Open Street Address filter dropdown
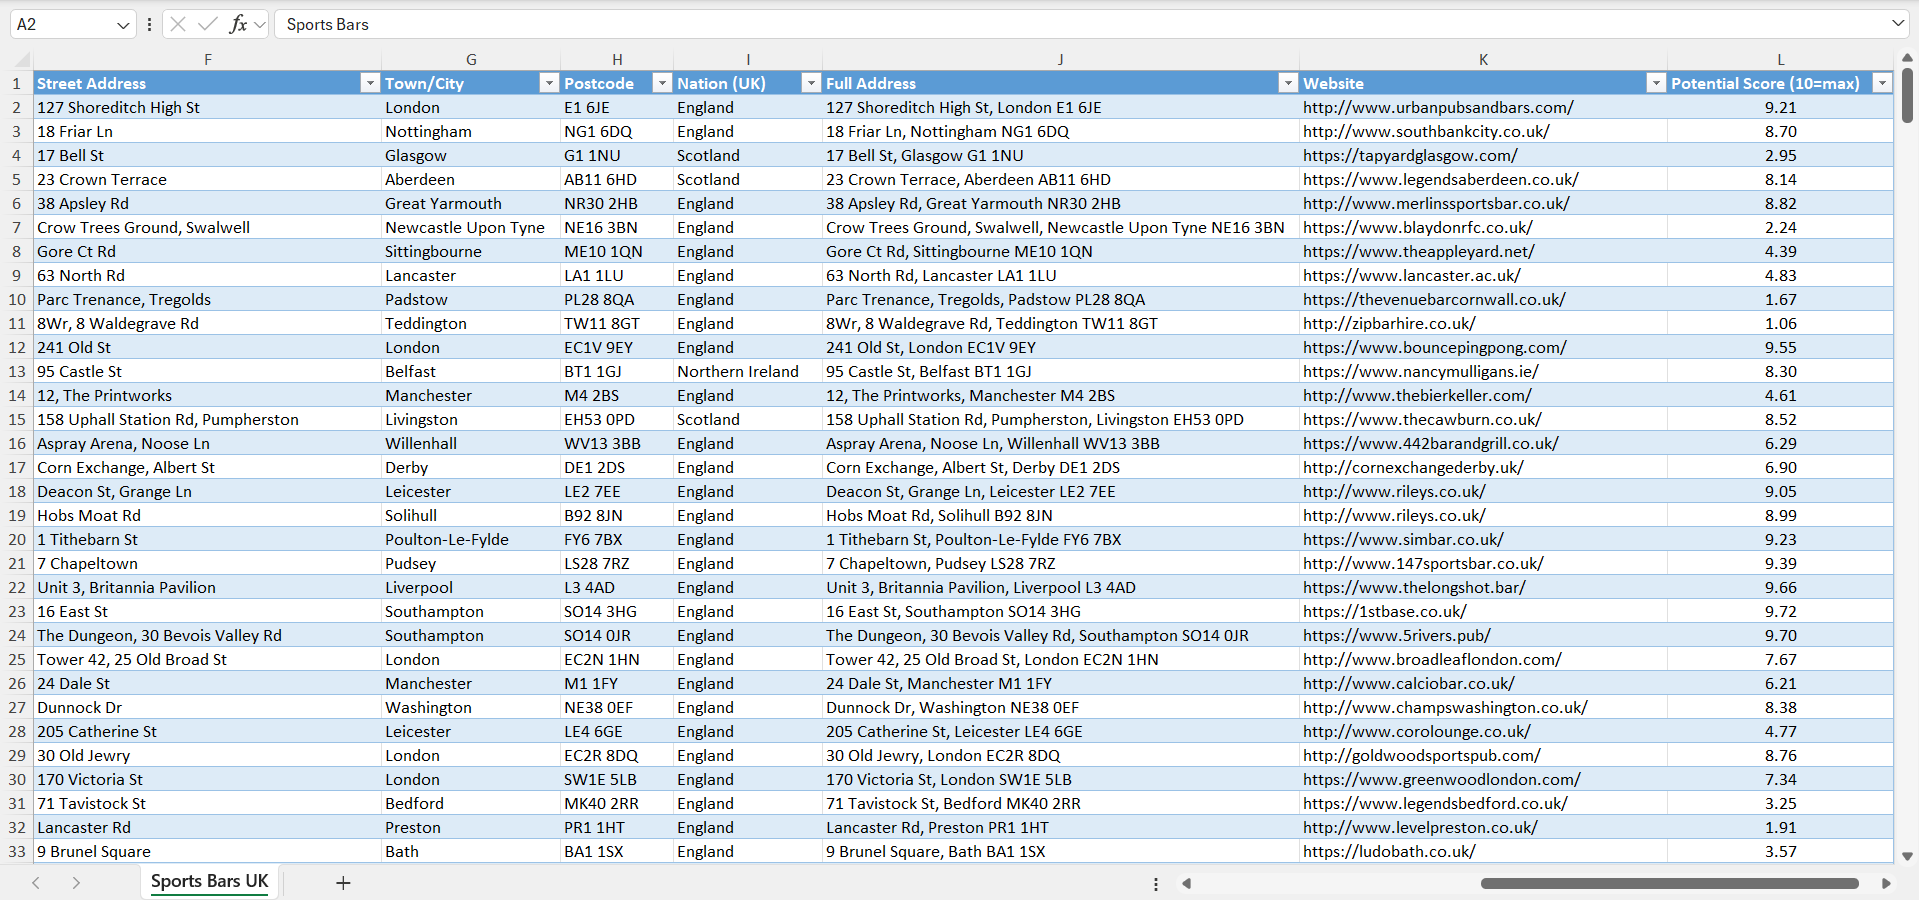1919x900 pixels. pos(370,83)
